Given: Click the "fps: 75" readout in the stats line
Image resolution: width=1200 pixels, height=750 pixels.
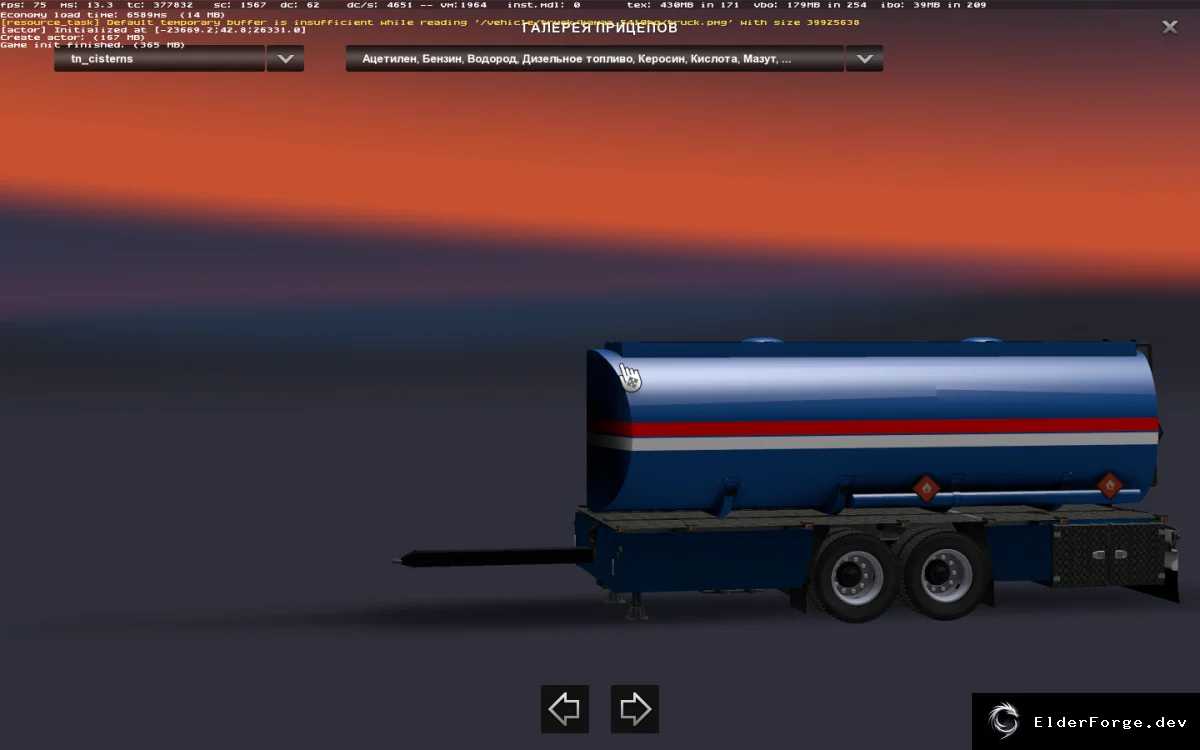Looking at the screenshot, I should [x=23, y=5].
